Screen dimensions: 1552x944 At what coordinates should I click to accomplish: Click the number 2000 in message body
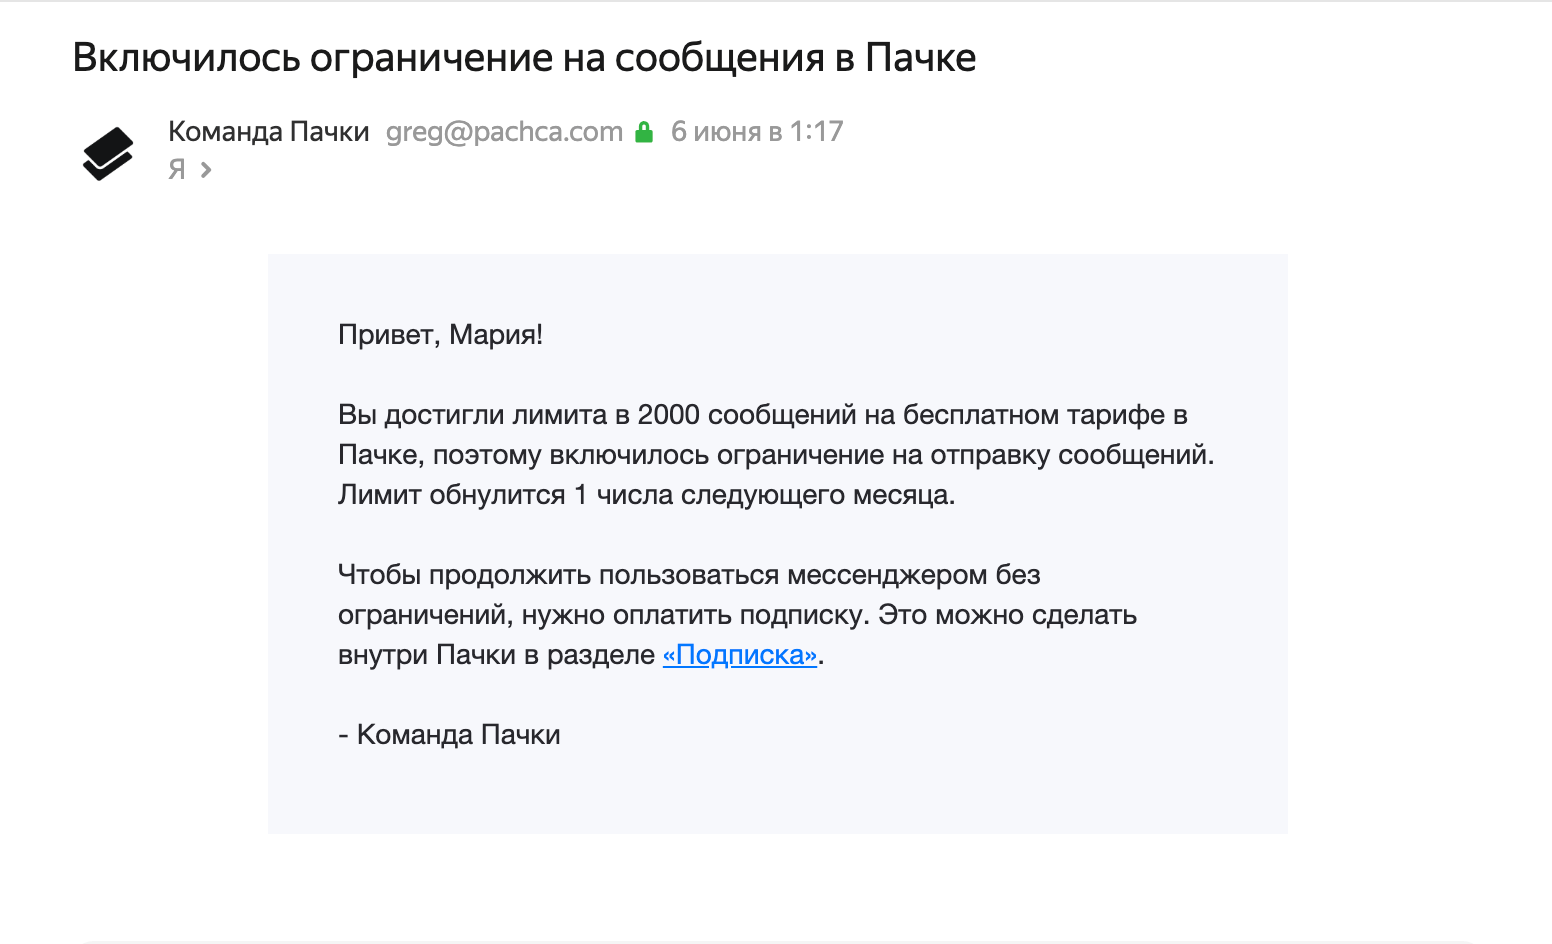668,415
